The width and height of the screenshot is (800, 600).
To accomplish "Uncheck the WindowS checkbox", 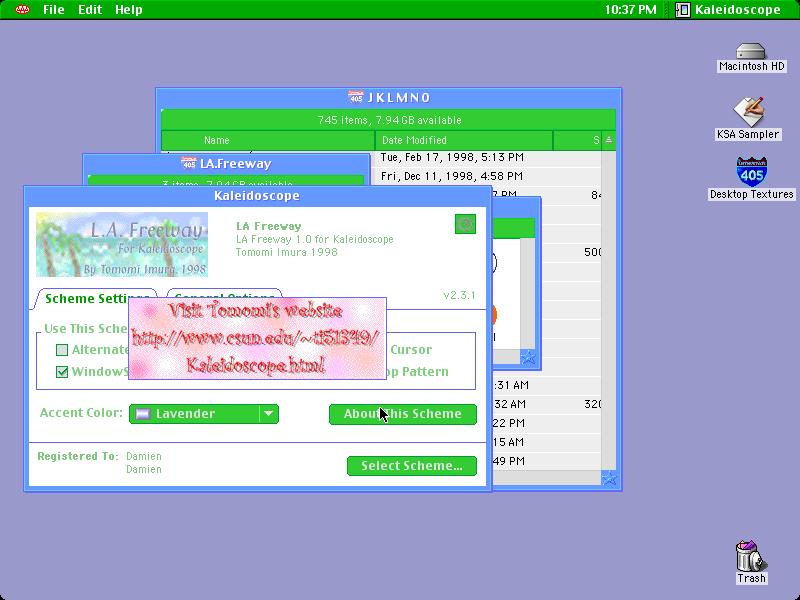I will (62, 371).
